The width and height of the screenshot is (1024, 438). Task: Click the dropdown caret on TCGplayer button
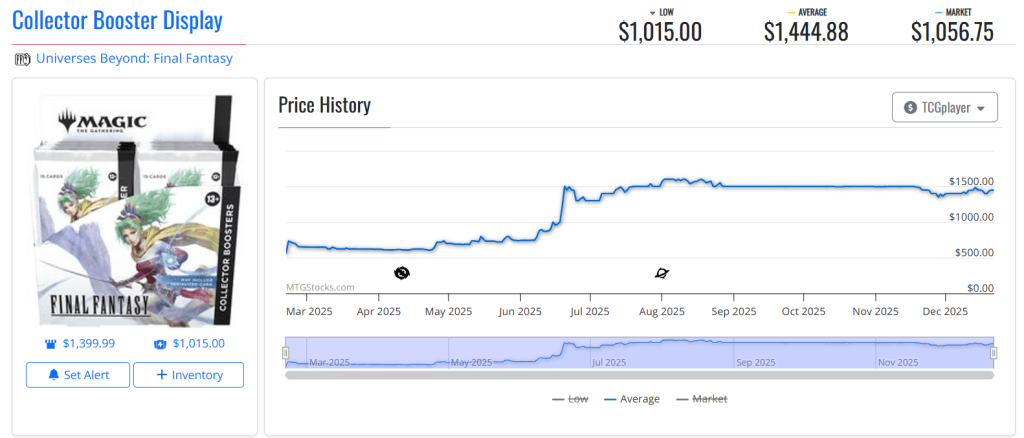coord(981,108)
